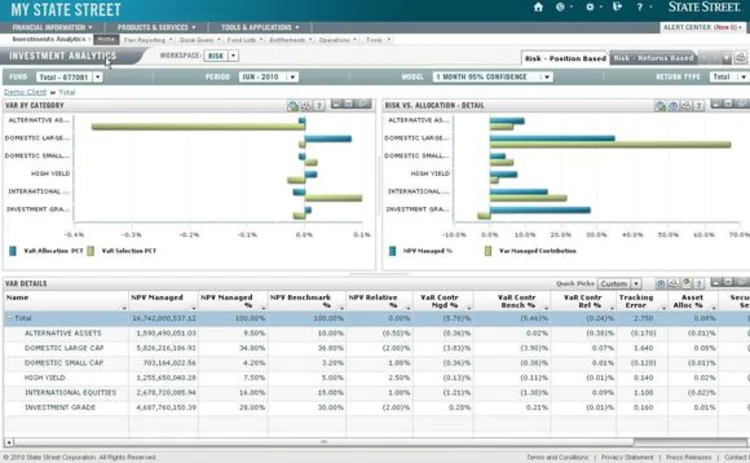
Task: Click the round blue icon in Risk vs. Allocation panel
Action: pyautogui.click(x=673, y=106)
